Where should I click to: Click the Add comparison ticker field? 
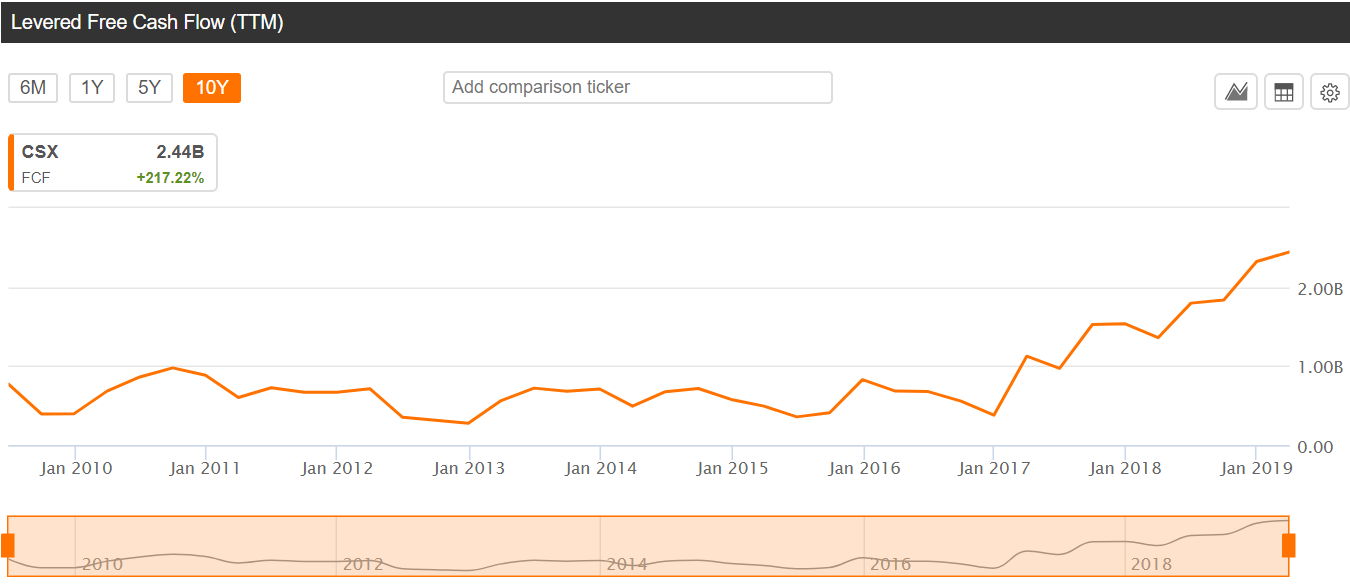click(x=638, y=87)
